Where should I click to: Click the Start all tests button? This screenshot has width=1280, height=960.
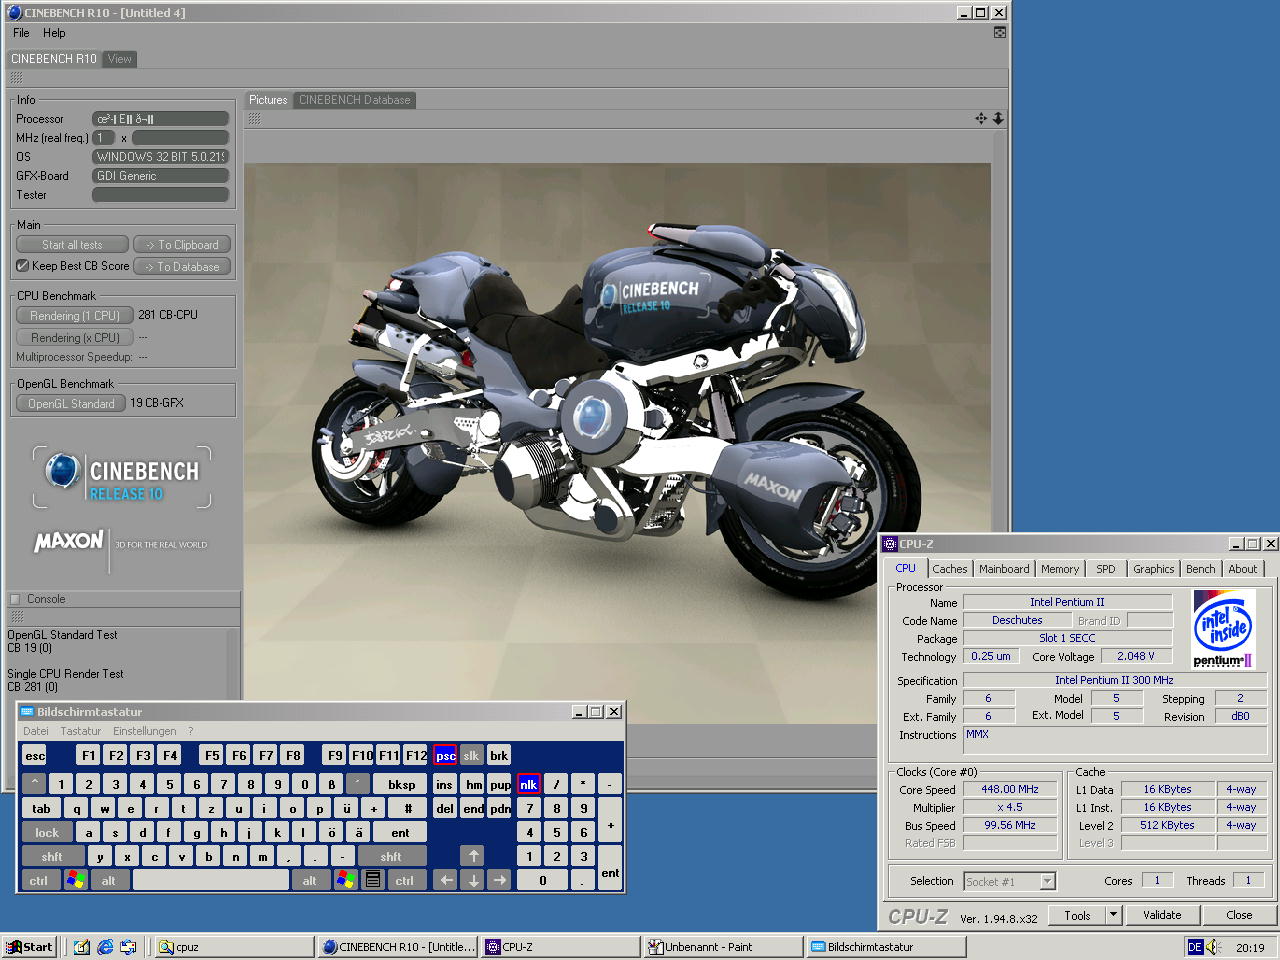click(x=72, y=245)
